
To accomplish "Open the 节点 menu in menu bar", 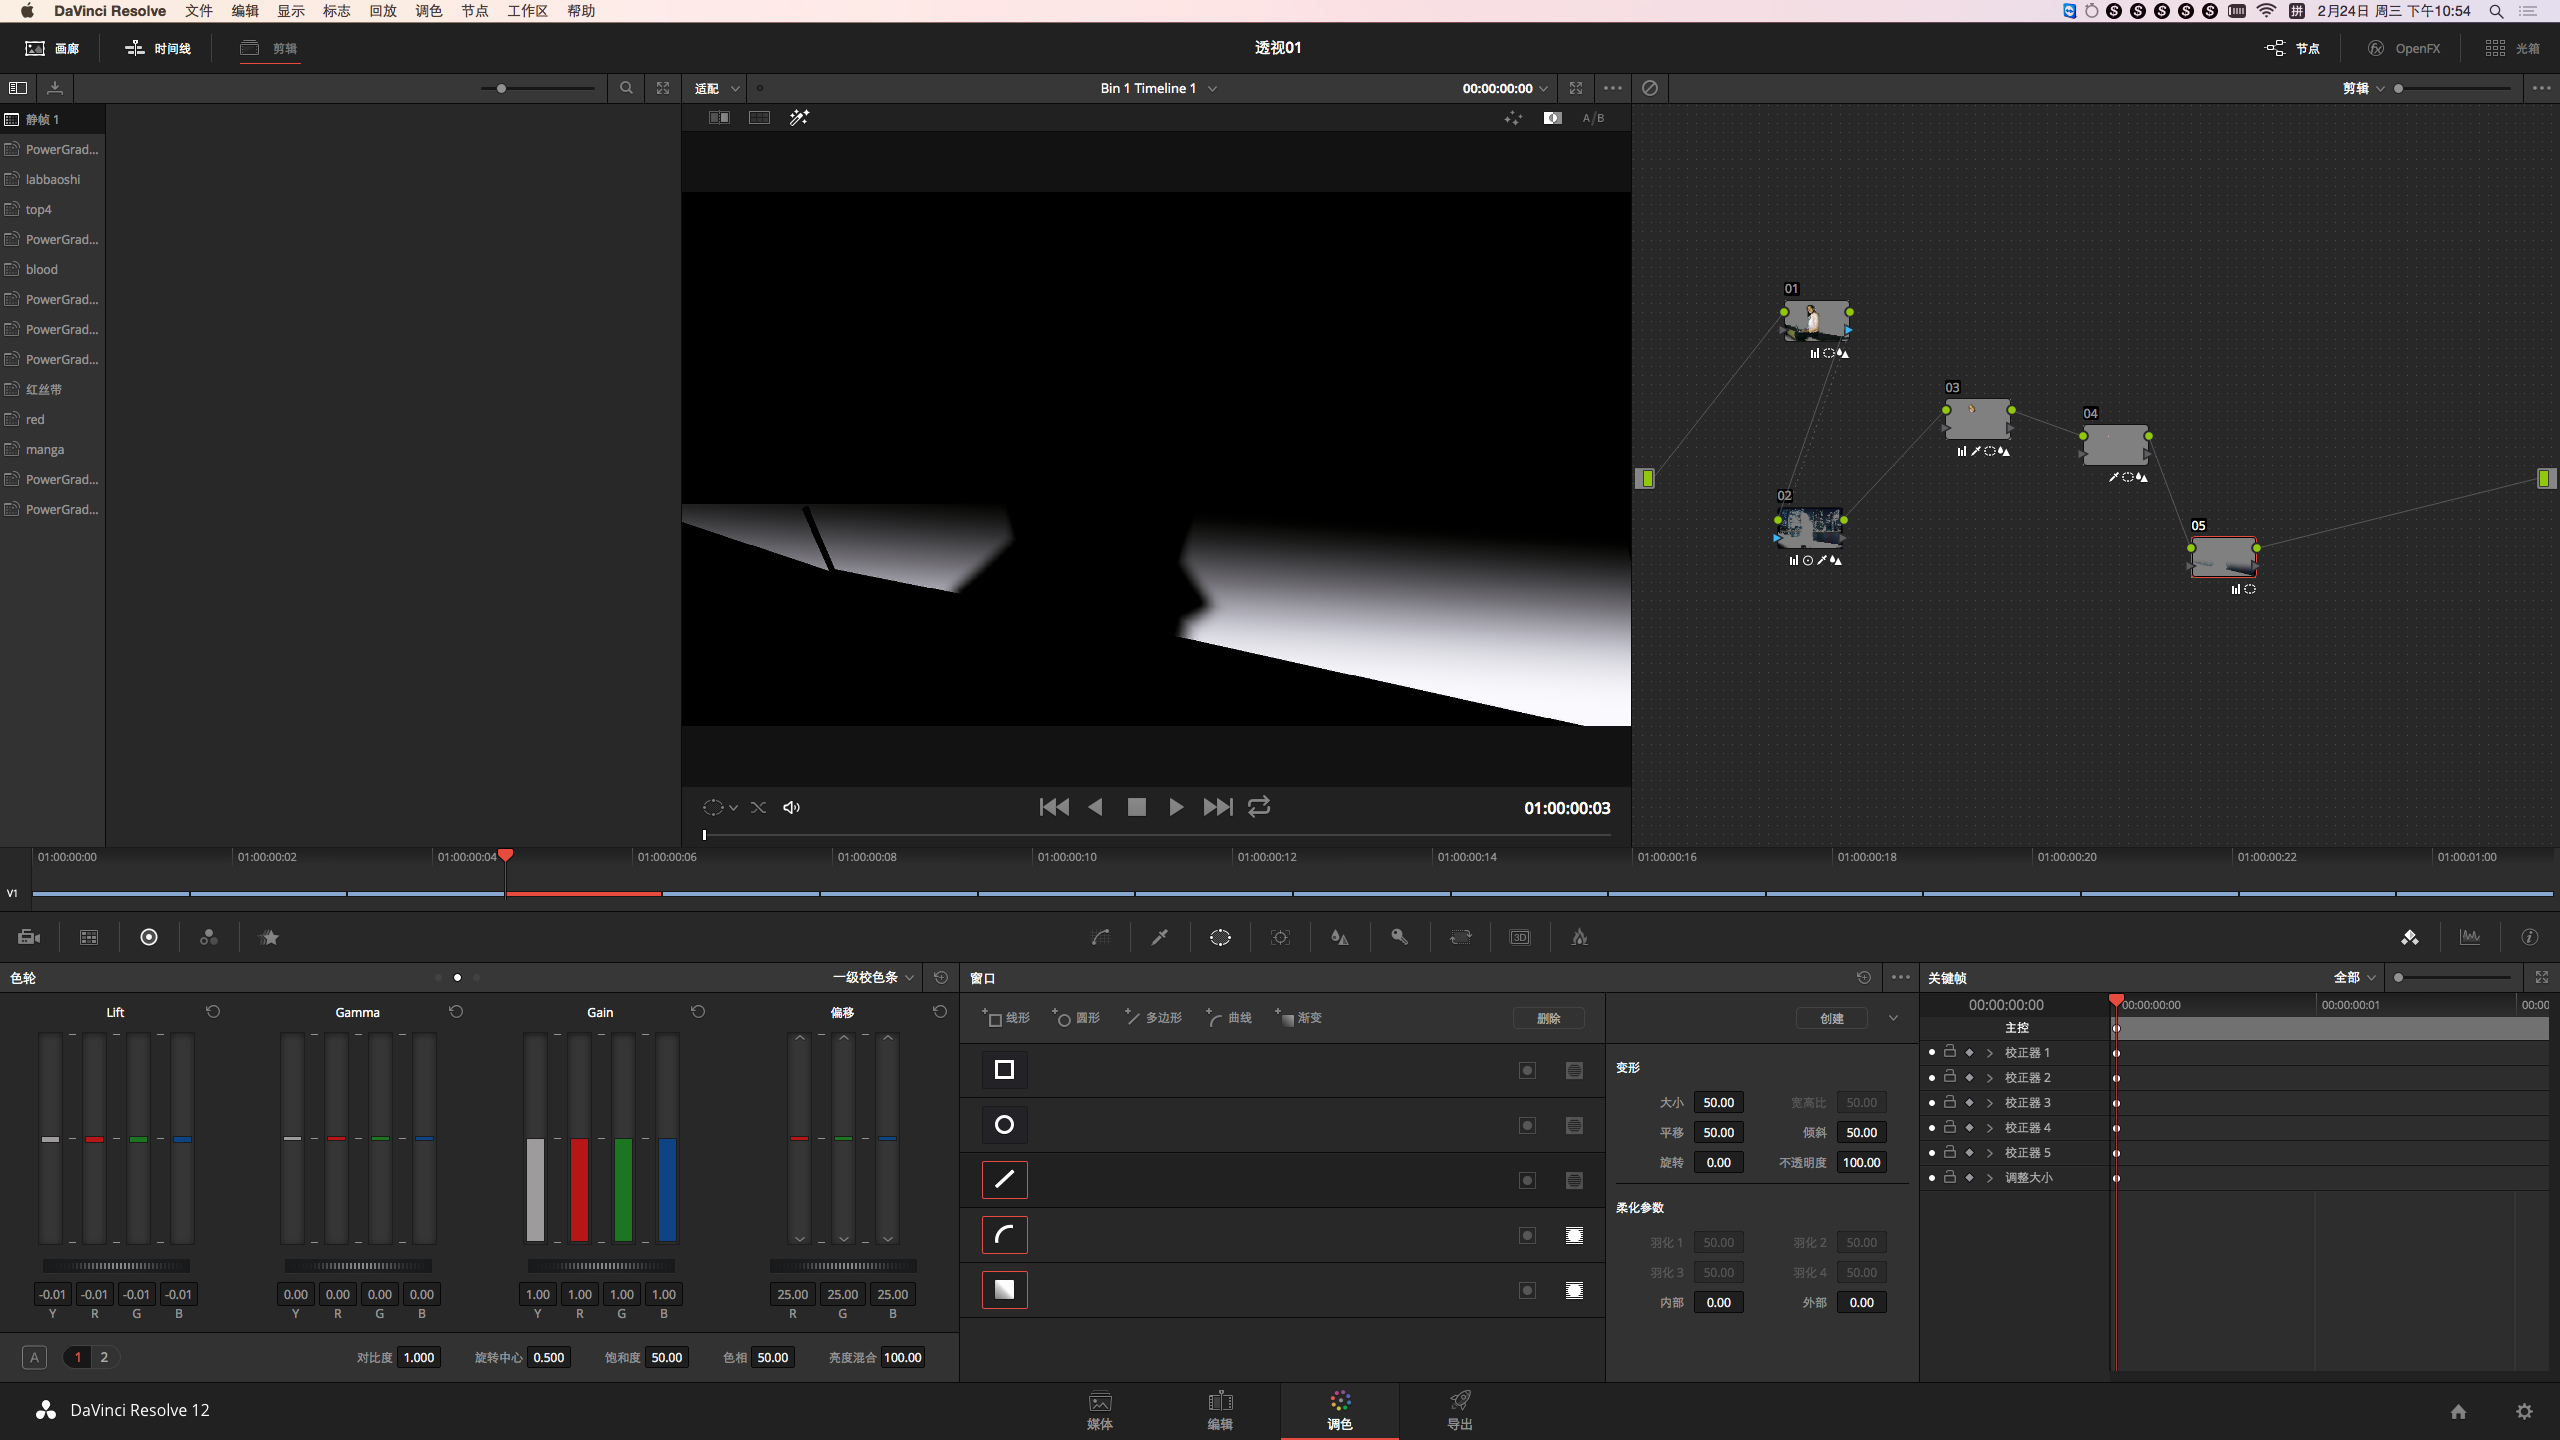I will [x=475, y=11].
